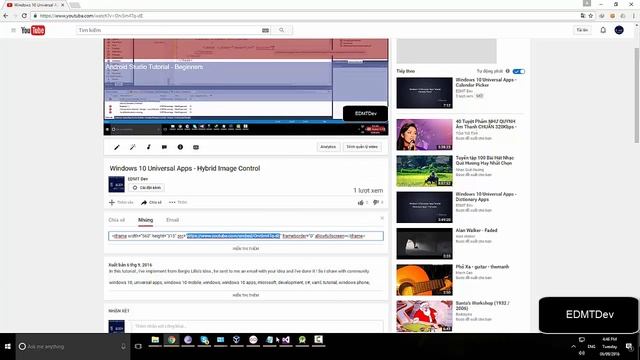This screenshot has width=640, height=360.
Task: Go to the YouTube logo home
Action: click(x=33, y=30)
